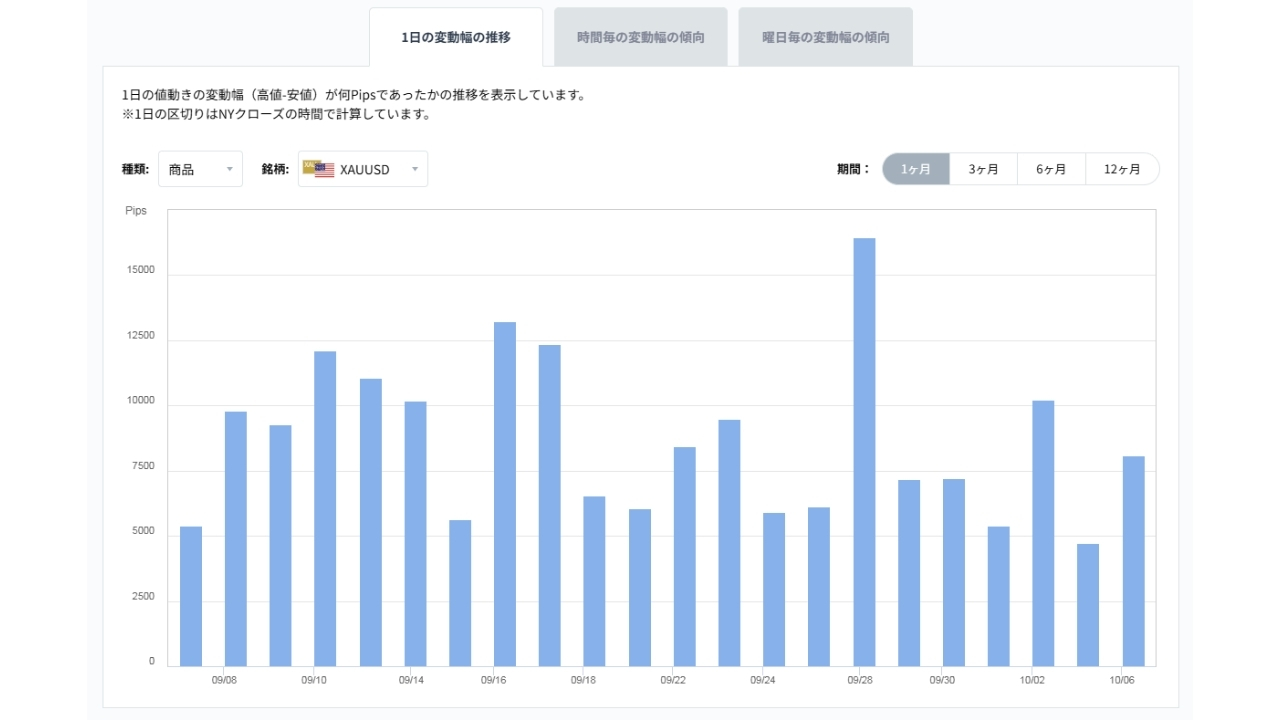Select the 1ヶ月 period option
Viewport: 1280px width, 720px height.
coord(916,169)
